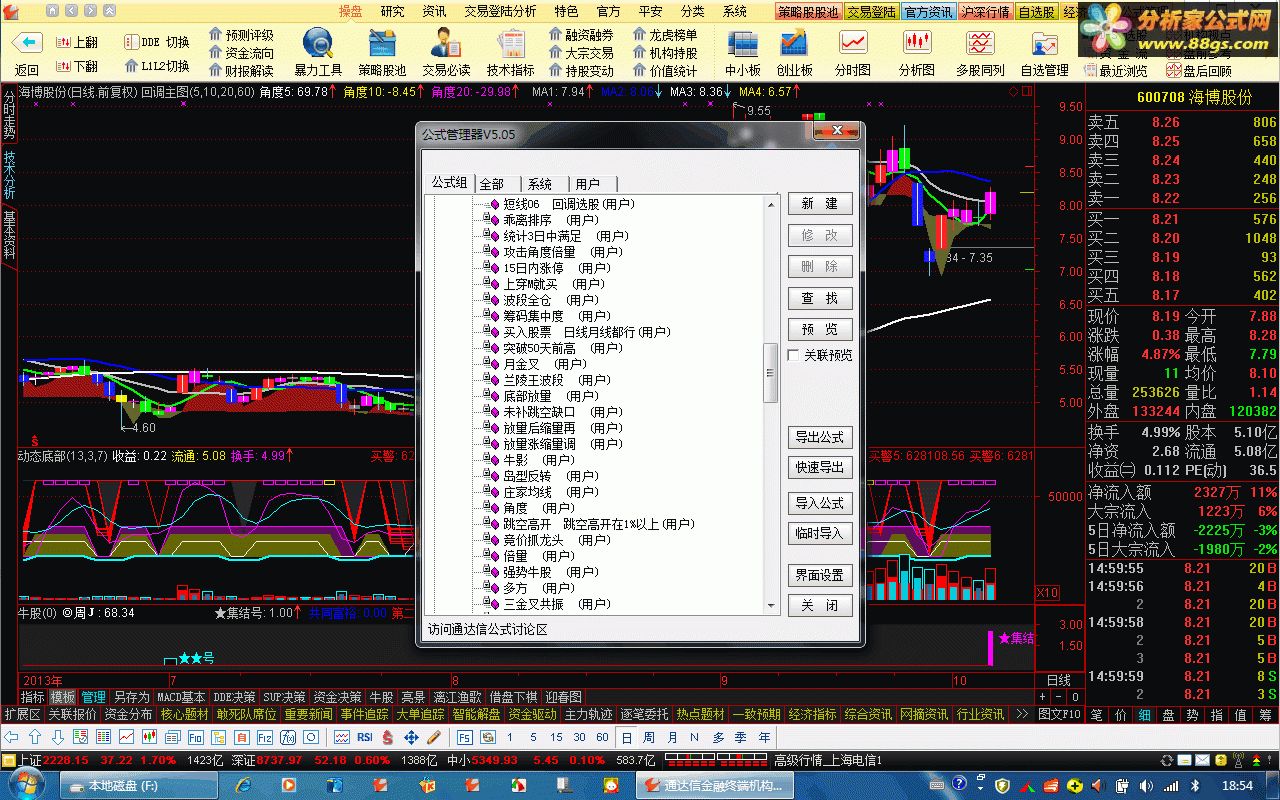Screen dimensions: 1280x800
Task: Select formula 攻击角度倍量 (用户)
Action: pyautogui.click(x=563, y=252)
